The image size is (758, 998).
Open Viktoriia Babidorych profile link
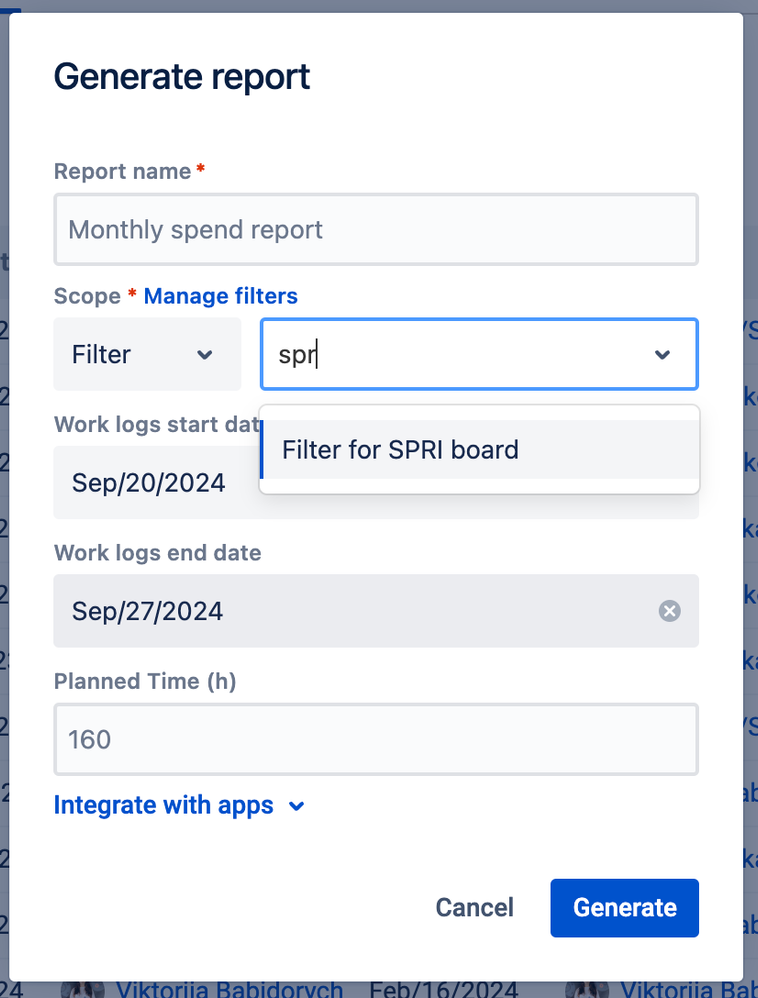229,990
